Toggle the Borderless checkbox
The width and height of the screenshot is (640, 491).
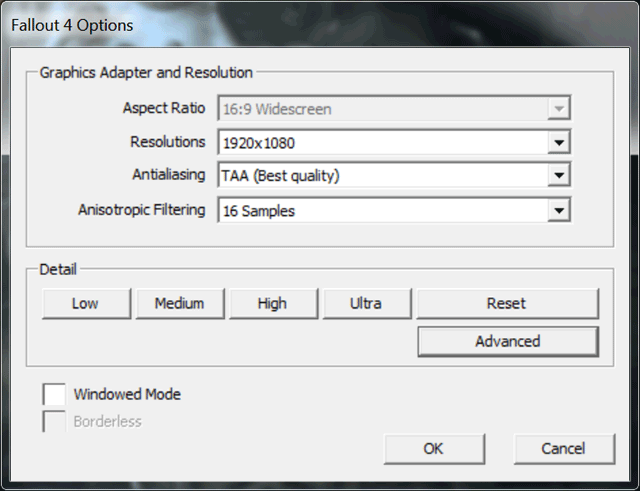tap(54, 422)
